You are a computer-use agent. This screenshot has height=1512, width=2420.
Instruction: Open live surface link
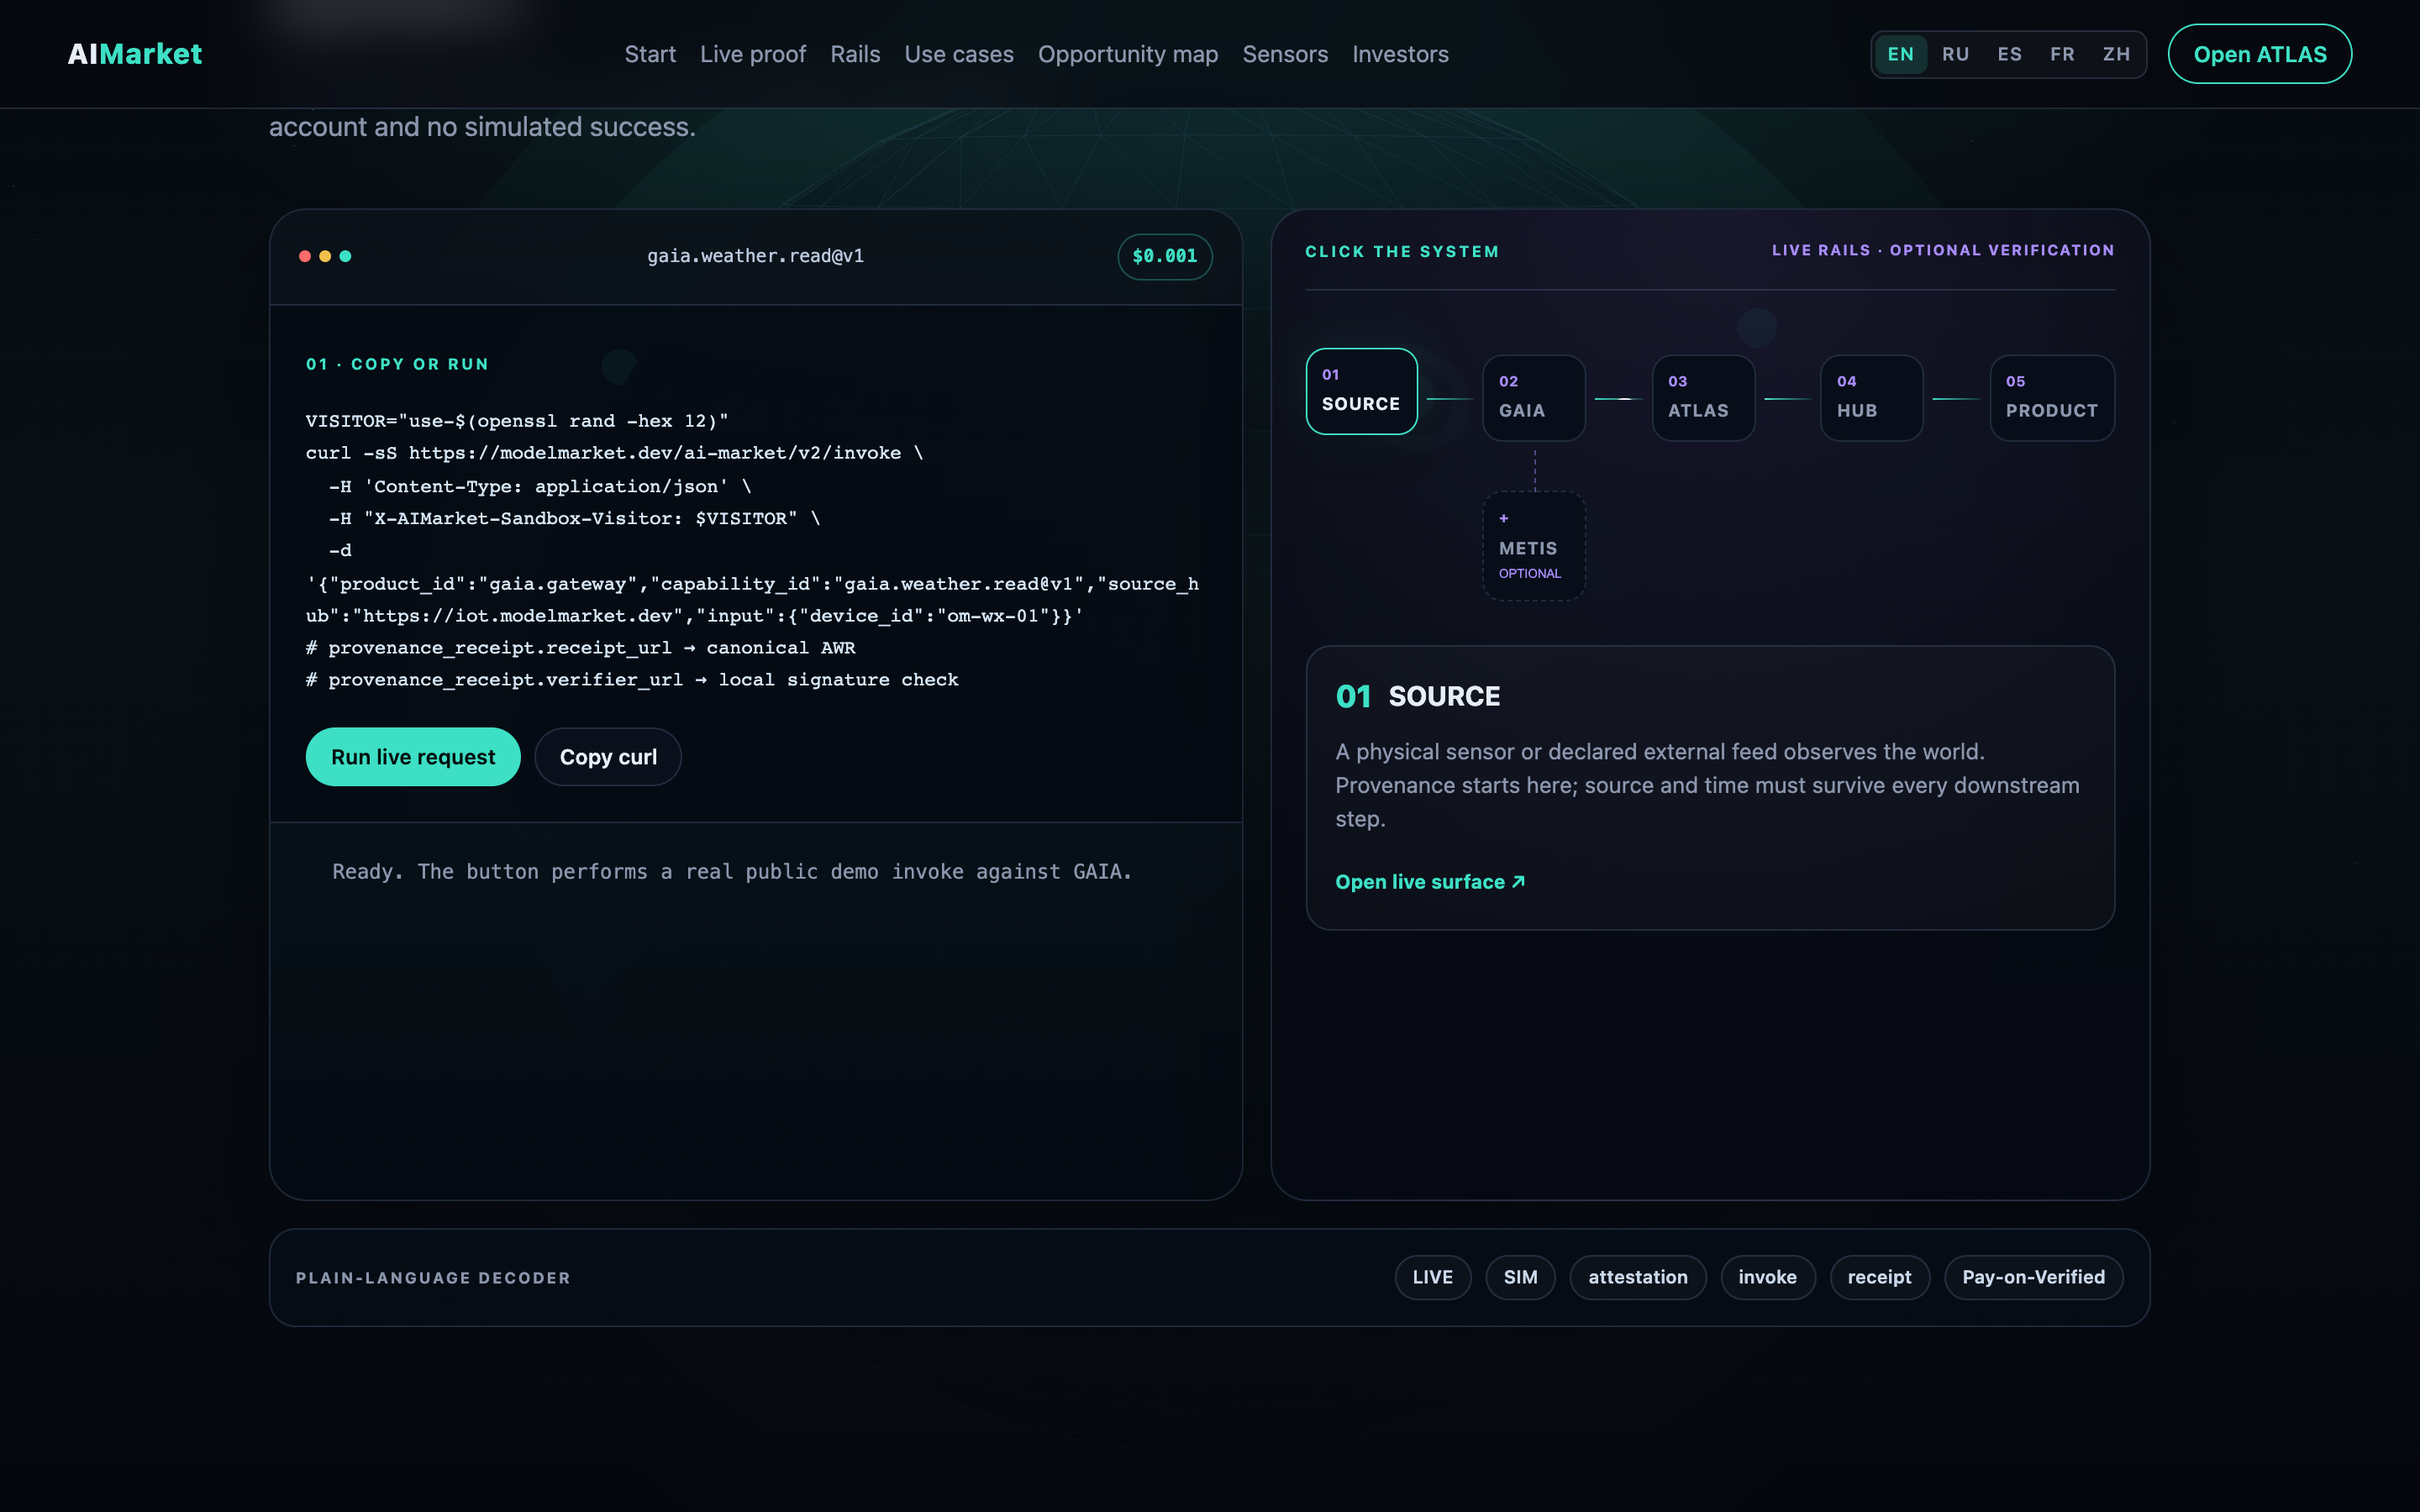pos(1430,882)
